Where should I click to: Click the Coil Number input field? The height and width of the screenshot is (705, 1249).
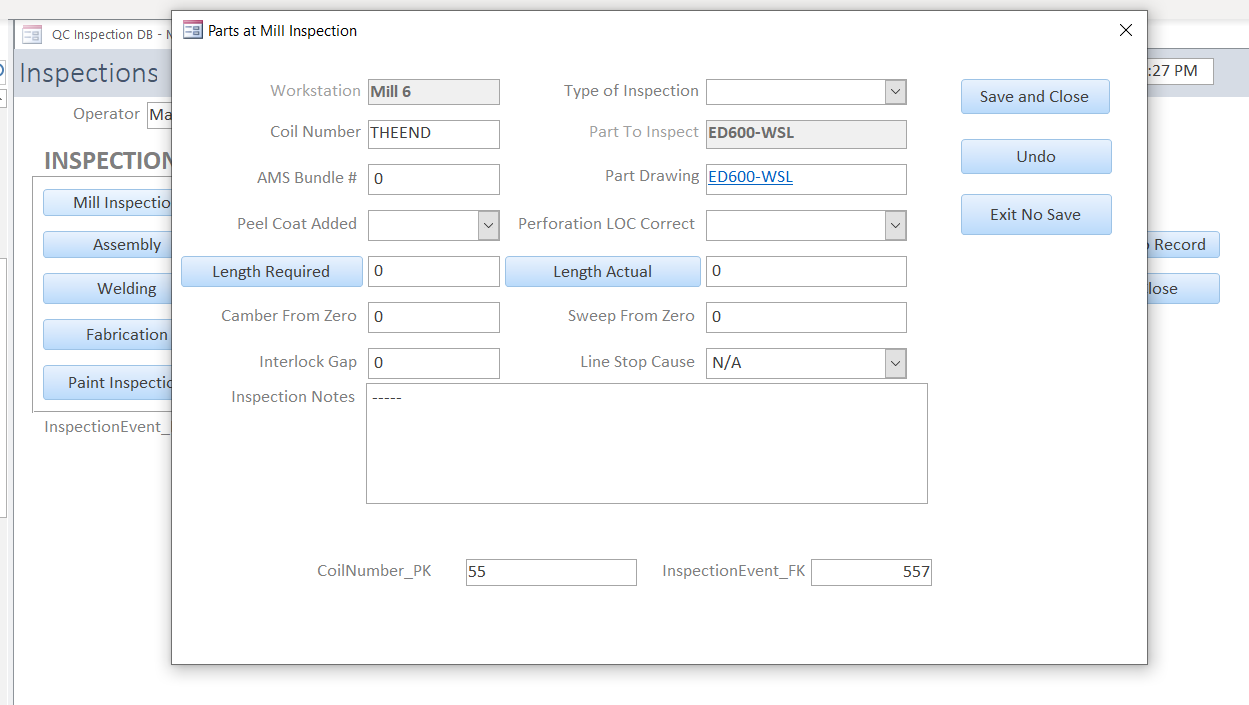(433, 134)
